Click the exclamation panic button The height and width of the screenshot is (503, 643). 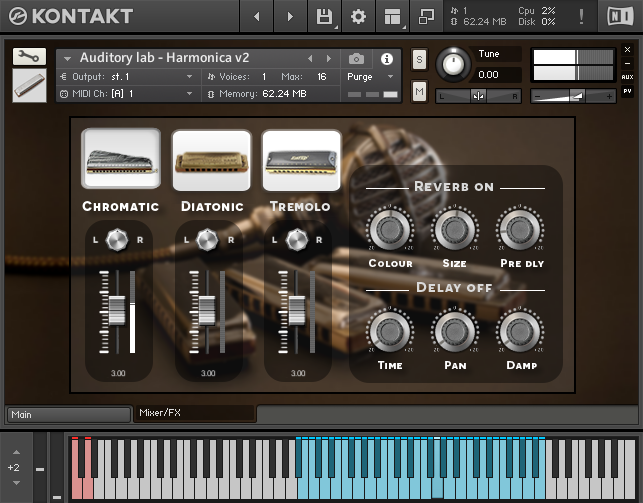pos(581,16)
